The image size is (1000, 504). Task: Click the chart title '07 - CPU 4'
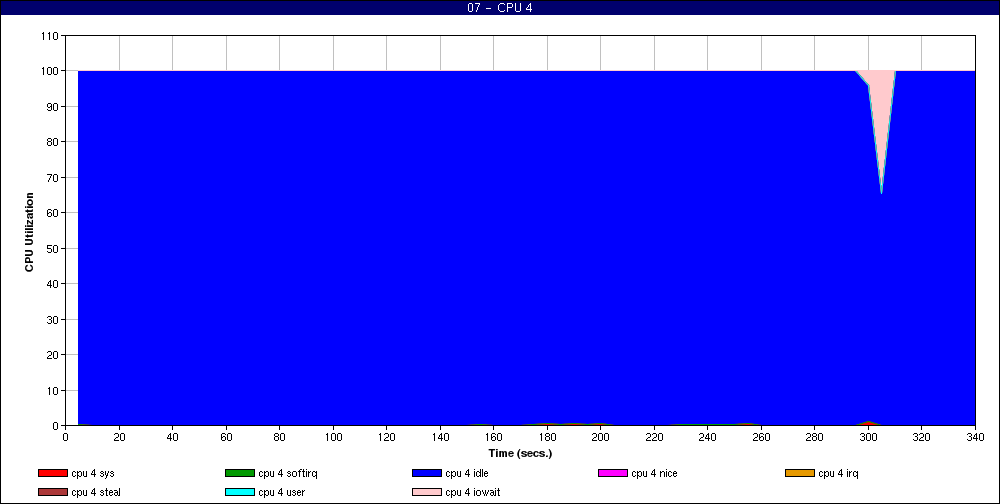(500, 8)
